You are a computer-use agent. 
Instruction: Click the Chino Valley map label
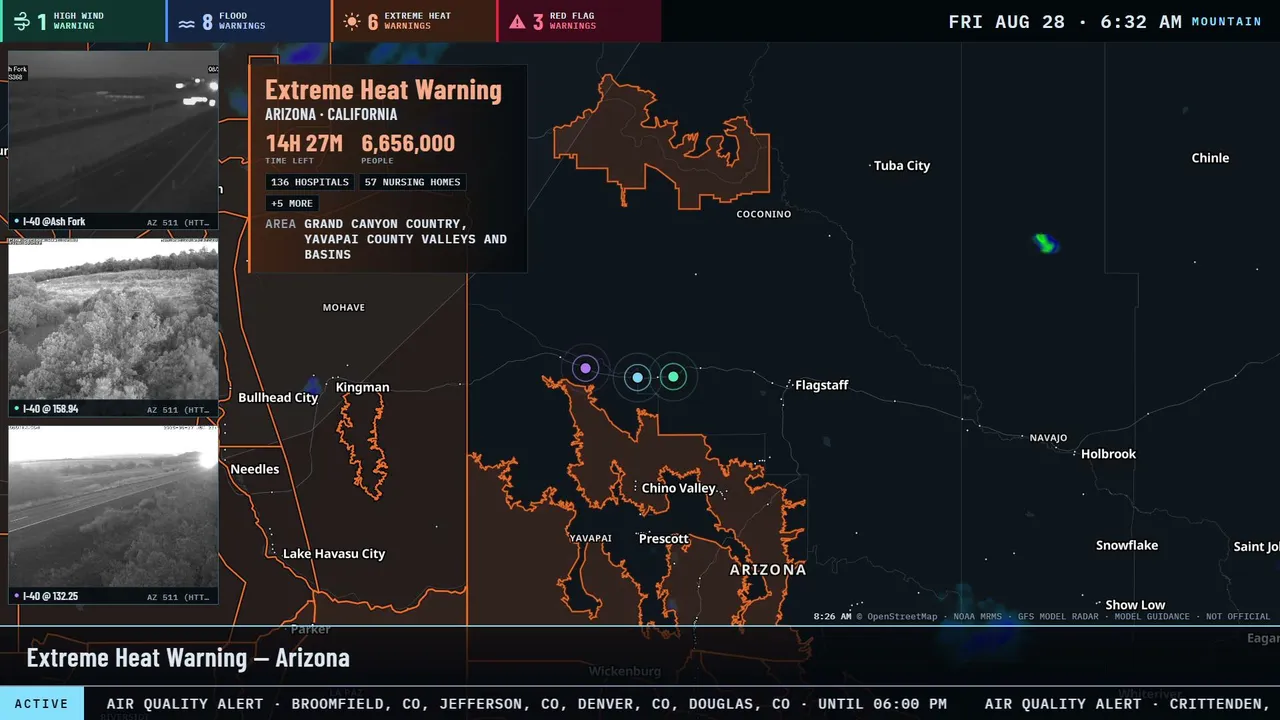click(679, 488)
